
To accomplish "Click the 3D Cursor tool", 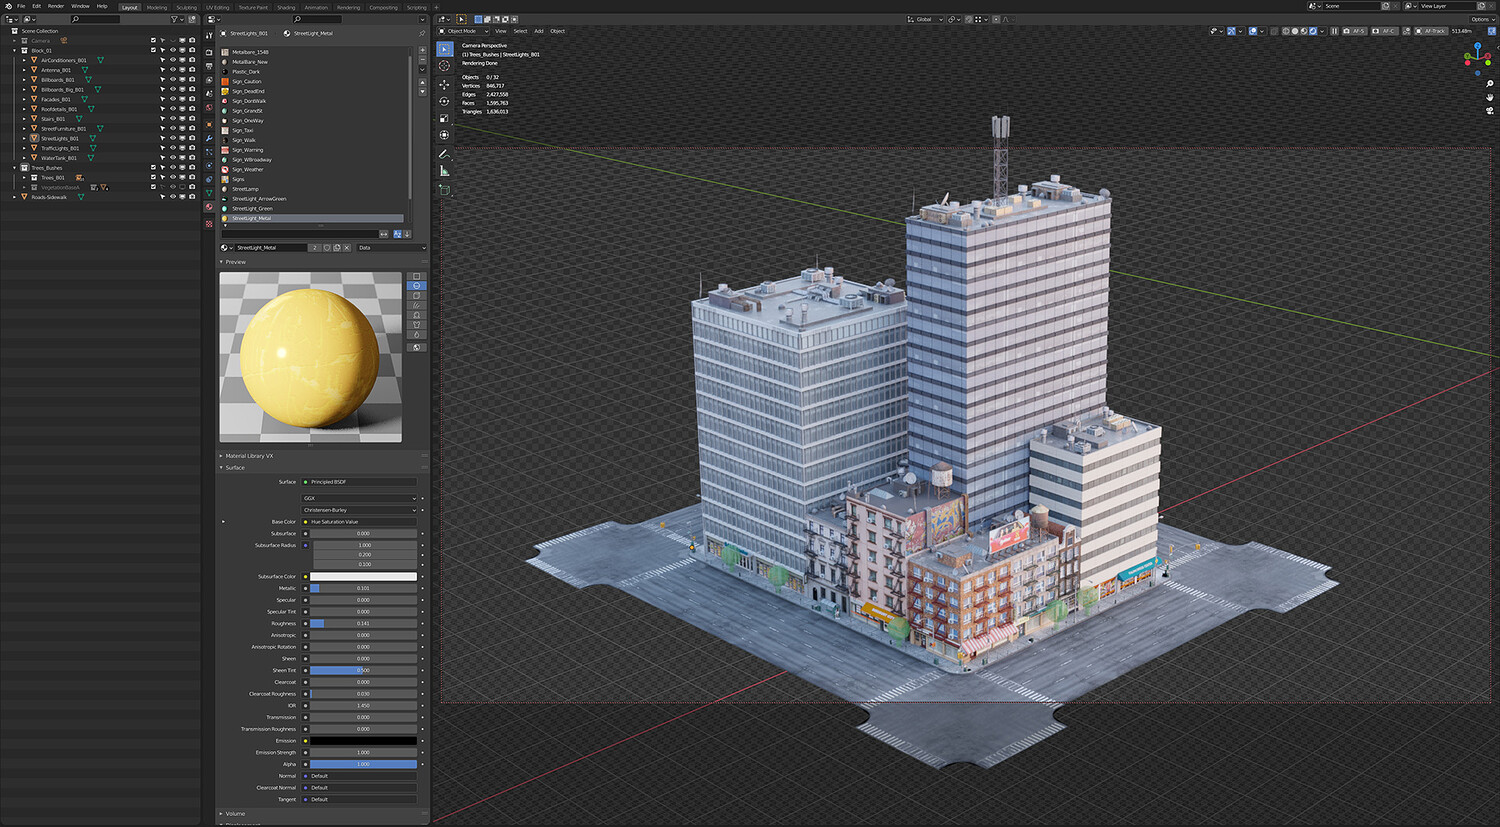I will click(445, 66).
